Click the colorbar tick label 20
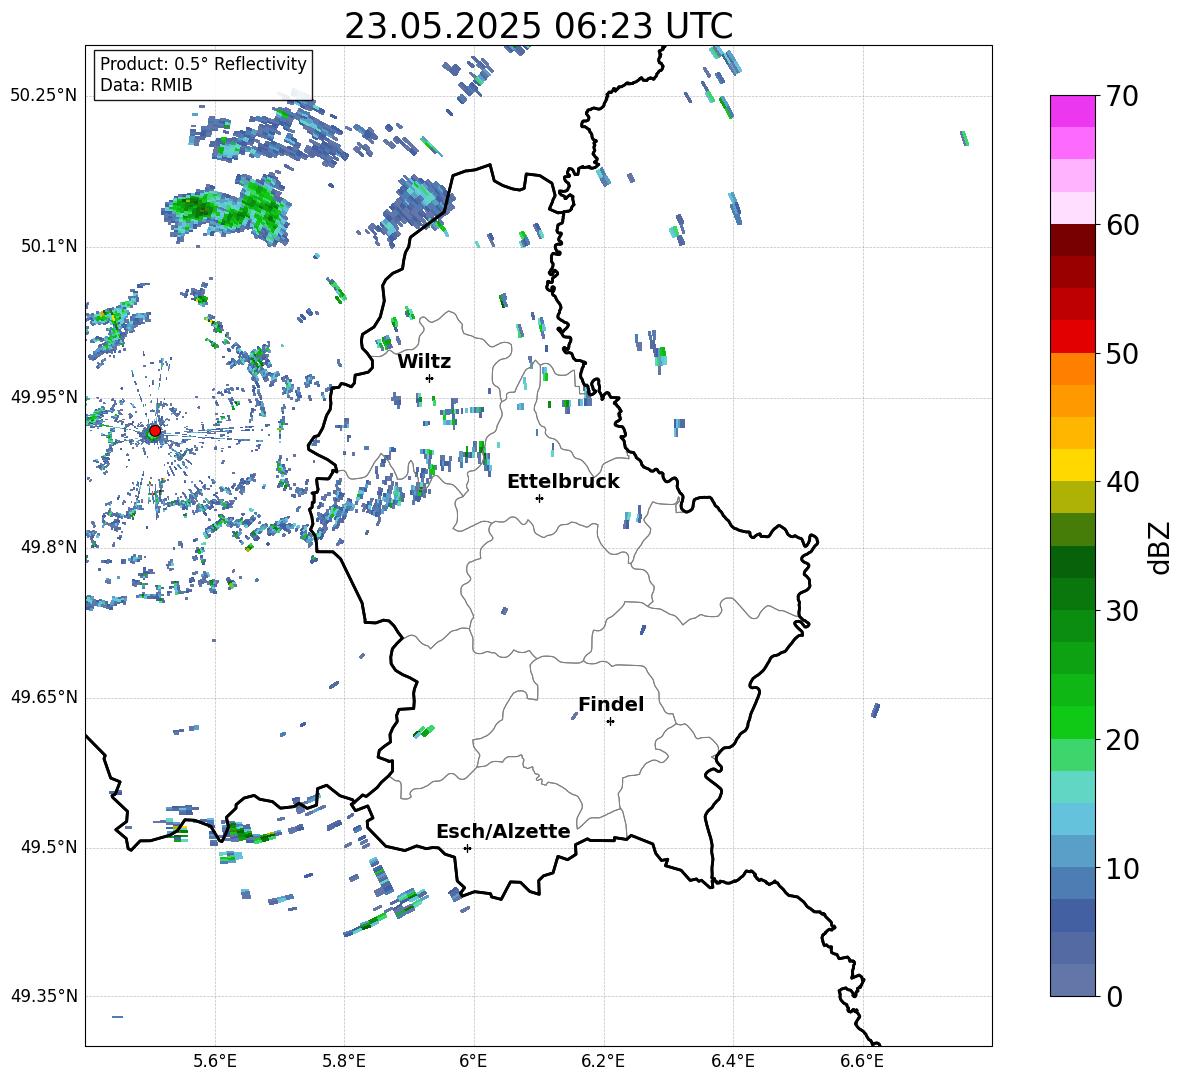Screen dimensions: 1184x1081 [1123, 740]
